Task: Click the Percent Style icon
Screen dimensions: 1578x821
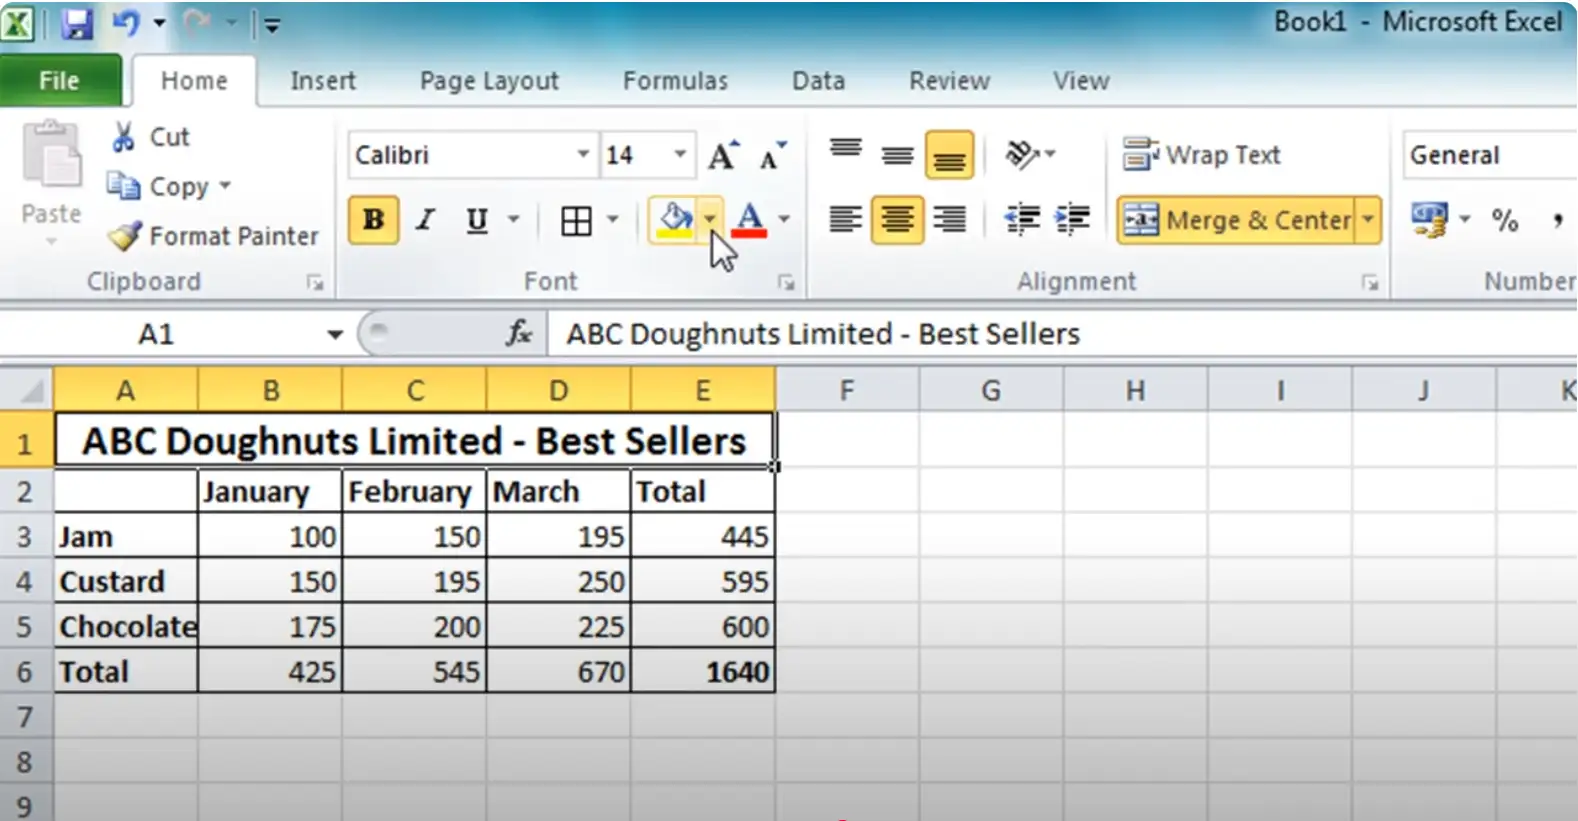Action: point(1504,220)
